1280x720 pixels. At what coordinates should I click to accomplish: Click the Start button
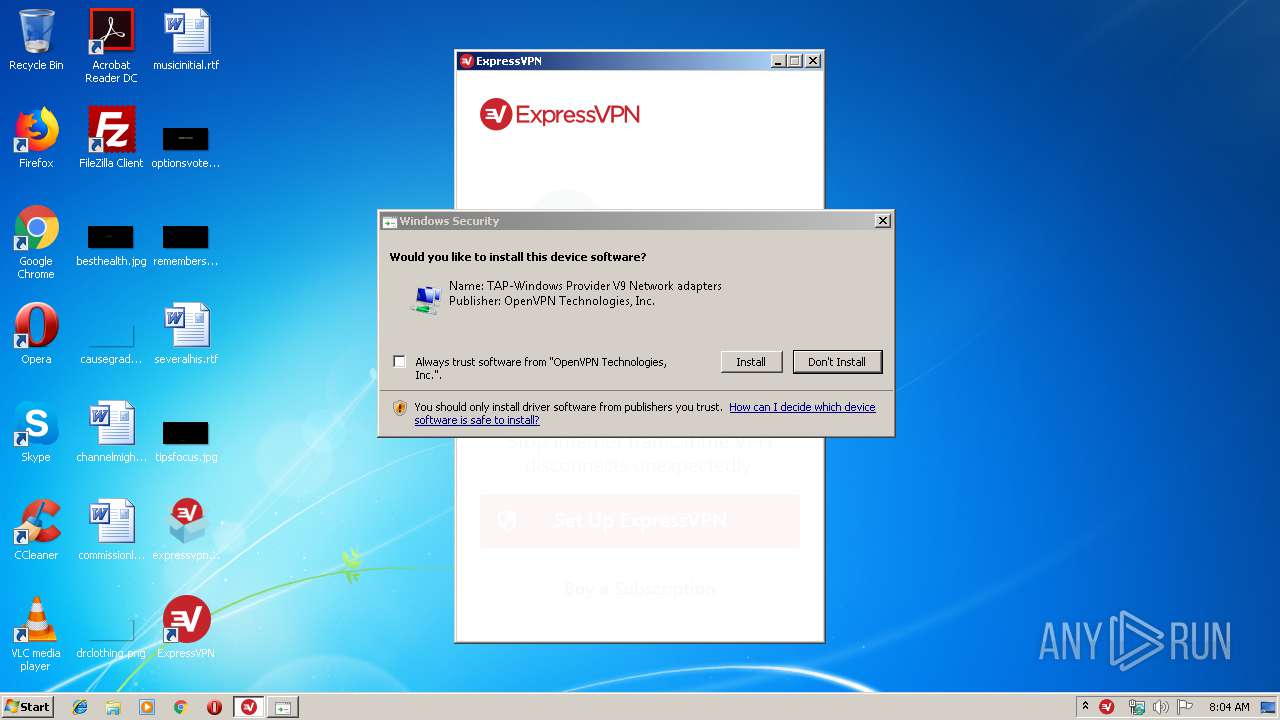(x=28, y=707)
